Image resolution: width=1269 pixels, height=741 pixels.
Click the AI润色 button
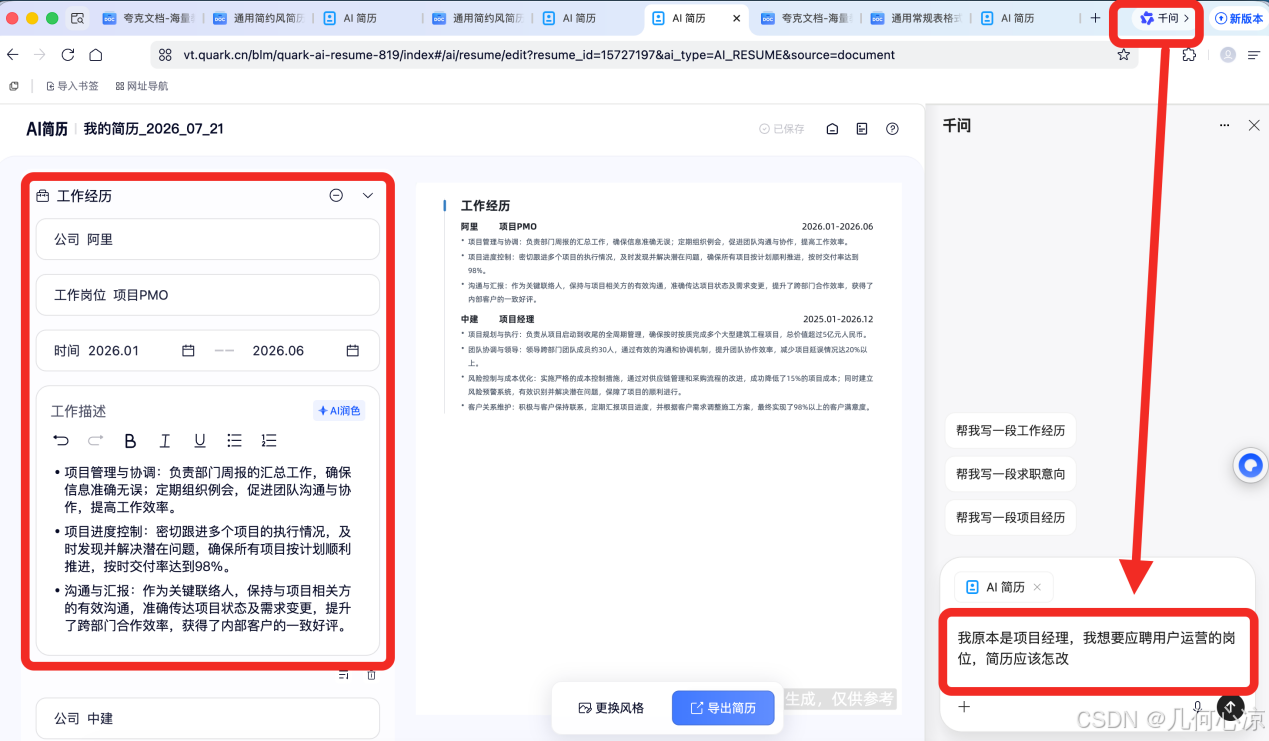pos(339,411)
